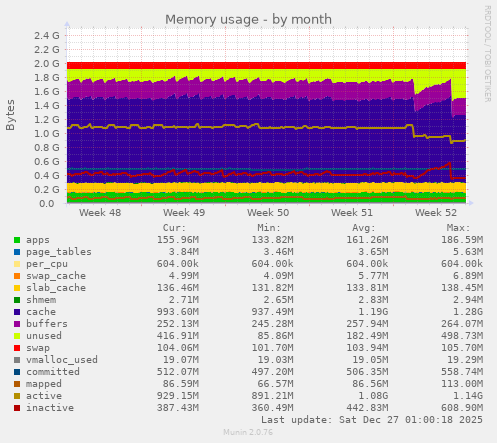Image resolution: width=497 pixels, height=443 pixels.
Task: Click the dark blue cache legend swatch
Action: (x=17, y=312)
